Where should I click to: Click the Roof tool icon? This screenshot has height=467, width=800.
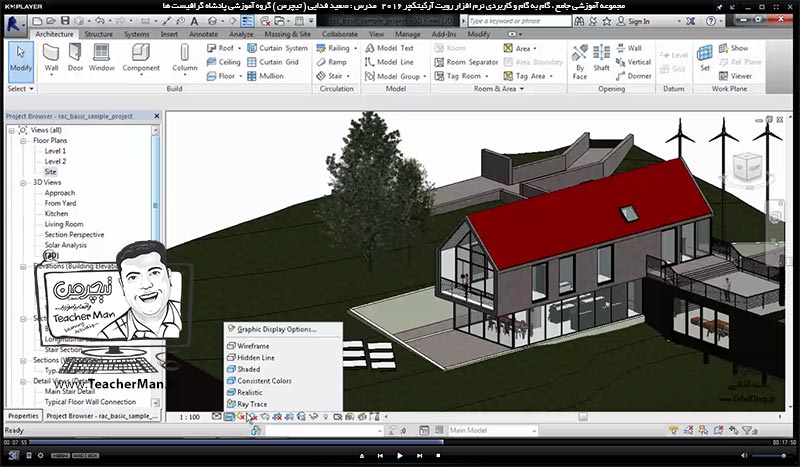click(212, 48)
